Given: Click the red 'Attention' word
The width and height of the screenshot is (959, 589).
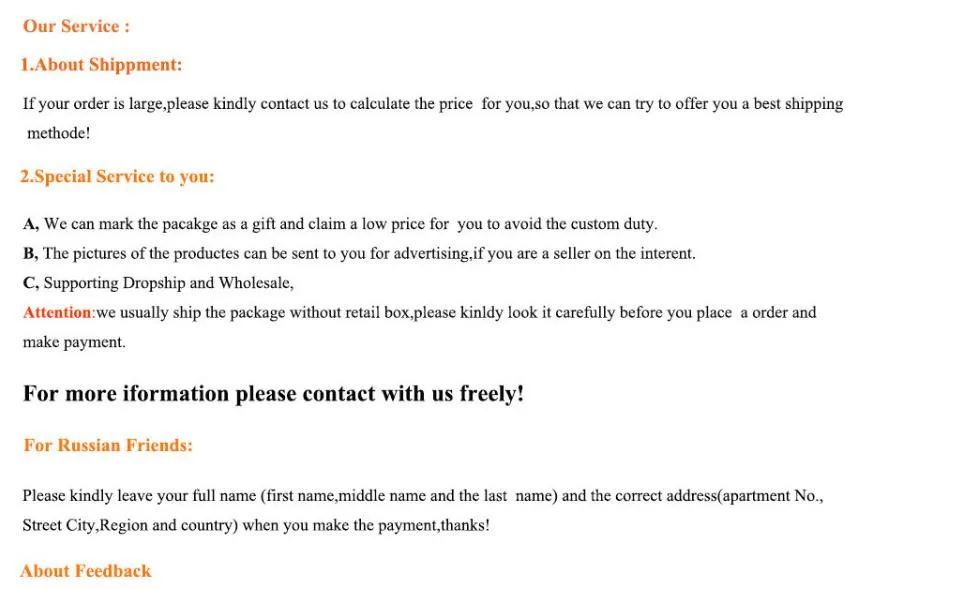Looking at the screenshot, I should click(x=57, y=313).
